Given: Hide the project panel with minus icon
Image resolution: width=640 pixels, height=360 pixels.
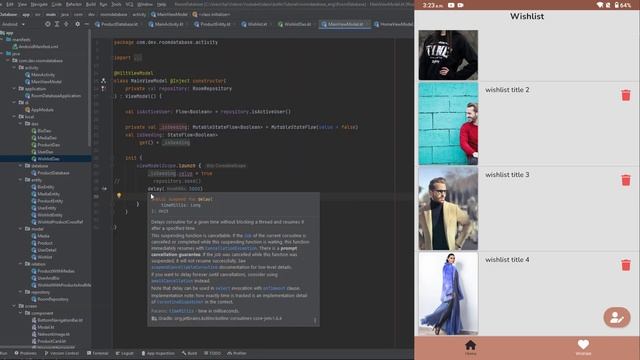Looking at the screenshot, I should [x=87, y=24].
